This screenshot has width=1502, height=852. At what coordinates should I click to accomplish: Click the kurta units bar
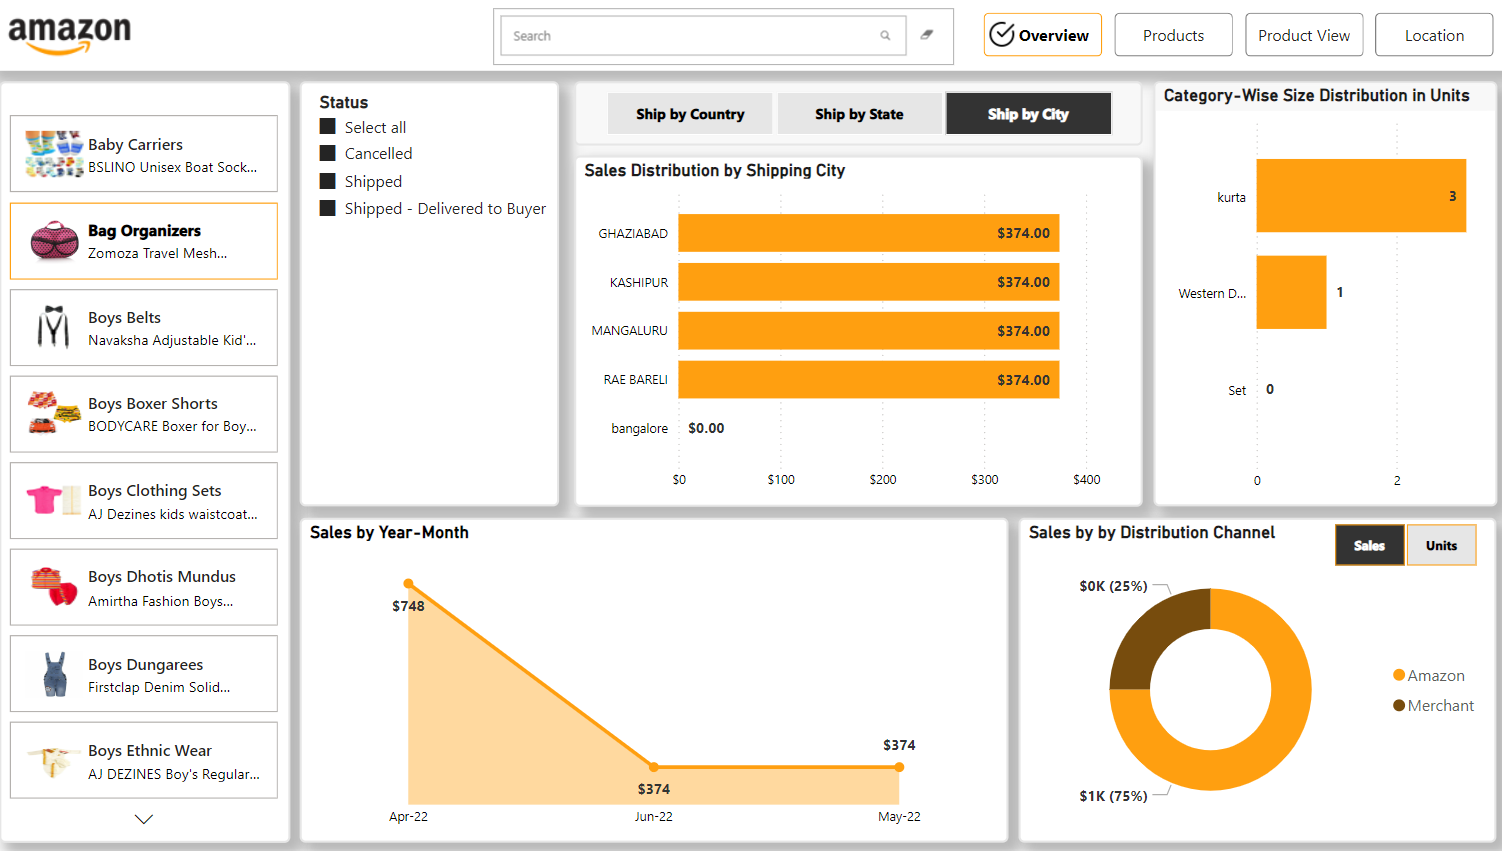1361,196
